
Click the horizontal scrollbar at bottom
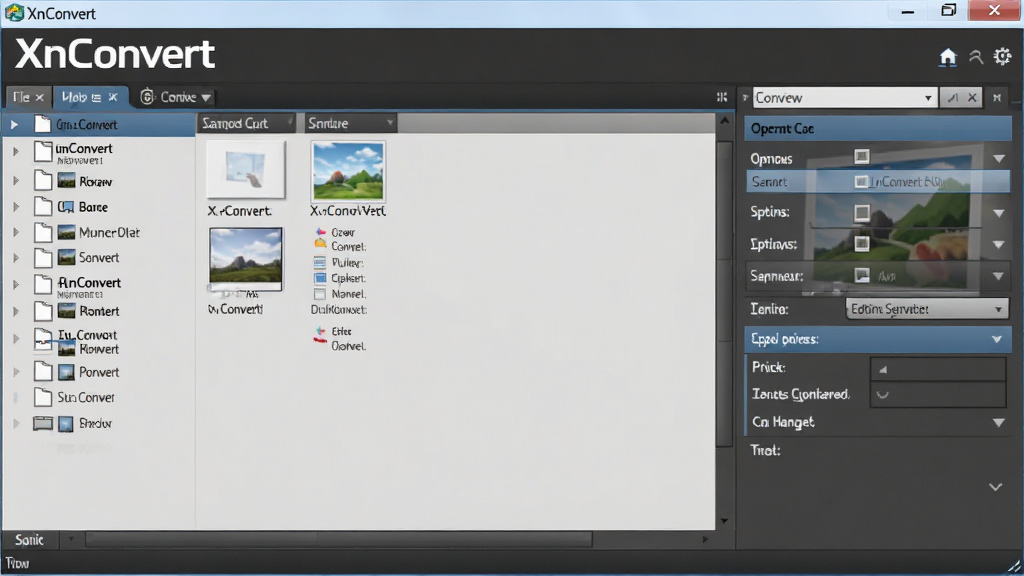(340, 539)
